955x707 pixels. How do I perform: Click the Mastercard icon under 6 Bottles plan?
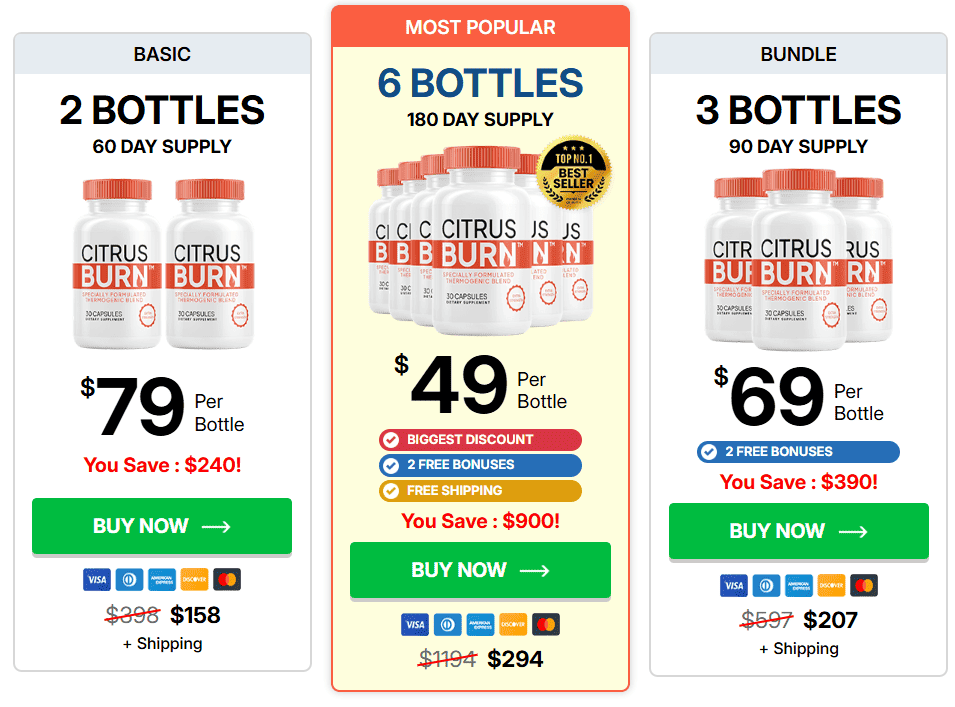click(546, 625)
